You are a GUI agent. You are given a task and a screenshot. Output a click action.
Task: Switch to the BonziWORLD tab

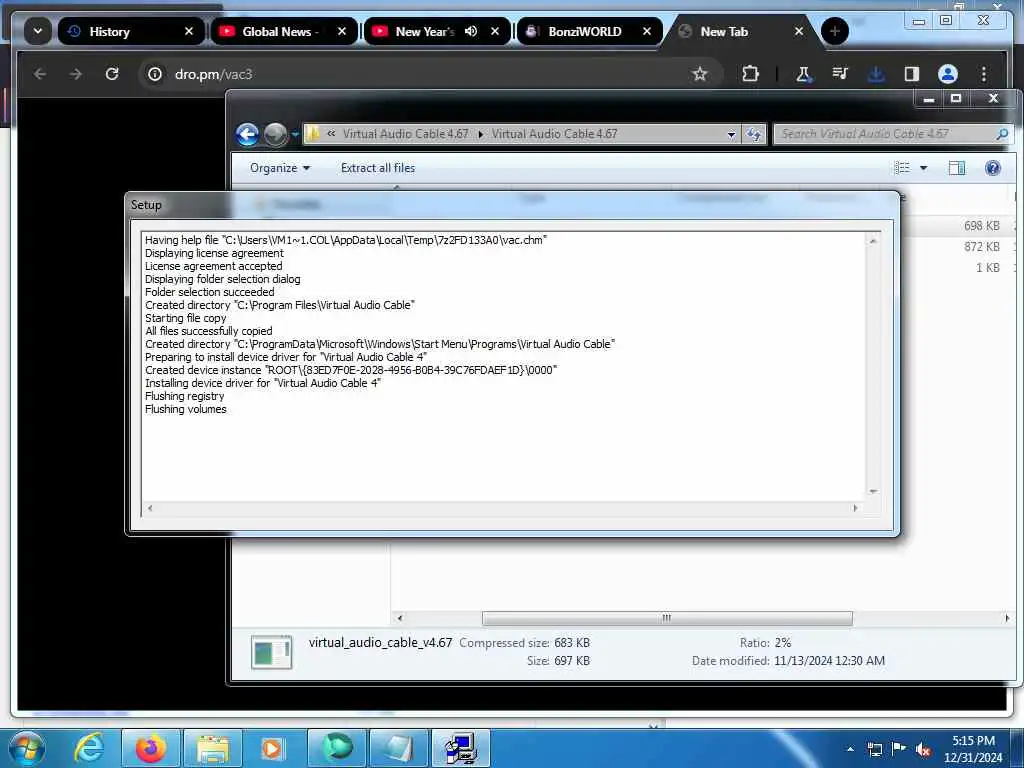[590, 31]
